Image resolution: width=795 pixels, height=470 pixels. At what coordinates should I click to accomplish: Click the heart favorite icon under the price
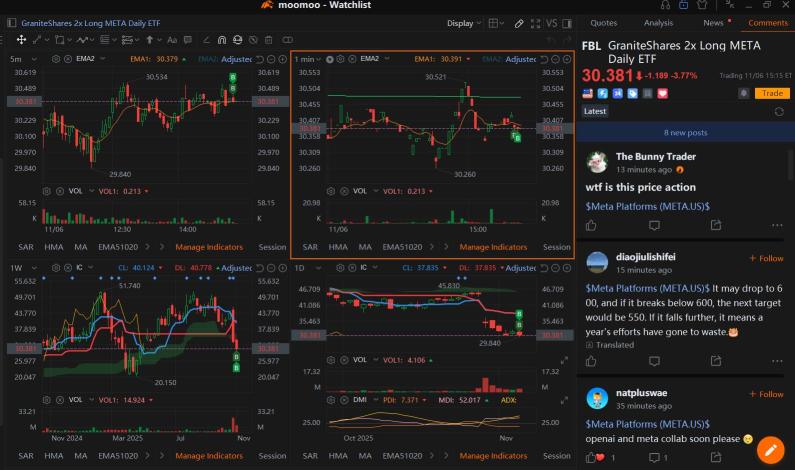[663, 93]
